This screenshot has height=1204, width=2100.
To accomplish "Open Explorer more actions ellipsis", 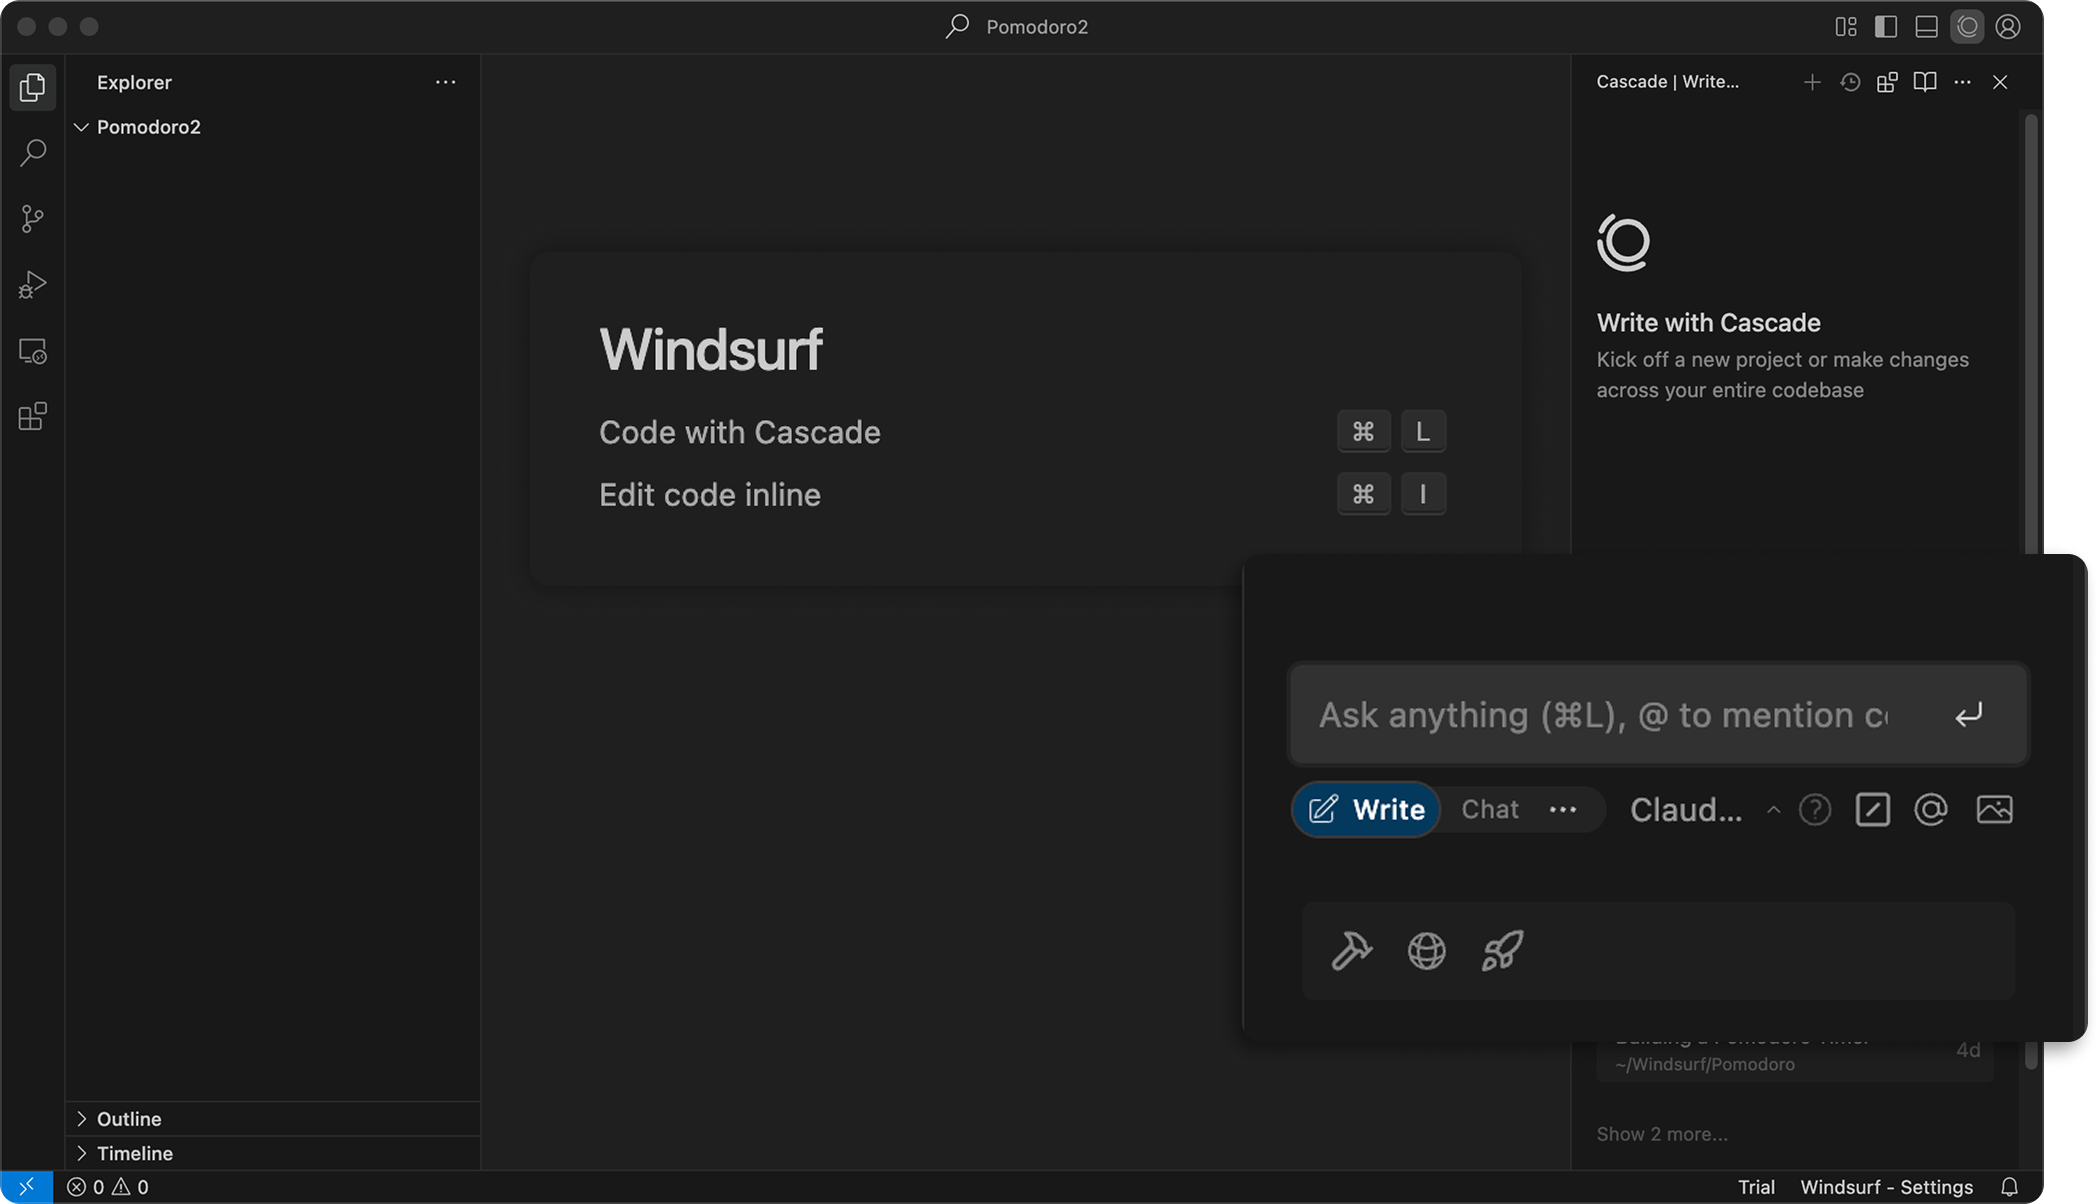I will (x=446, y=82).
